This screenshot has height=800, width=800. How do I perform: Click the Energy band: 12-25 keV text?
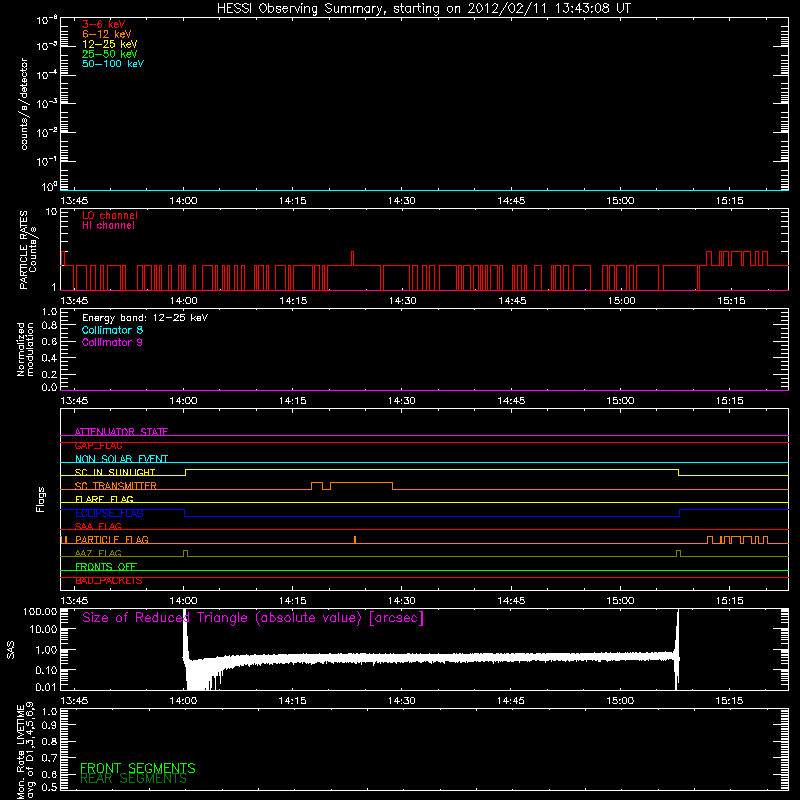(145, 318)
